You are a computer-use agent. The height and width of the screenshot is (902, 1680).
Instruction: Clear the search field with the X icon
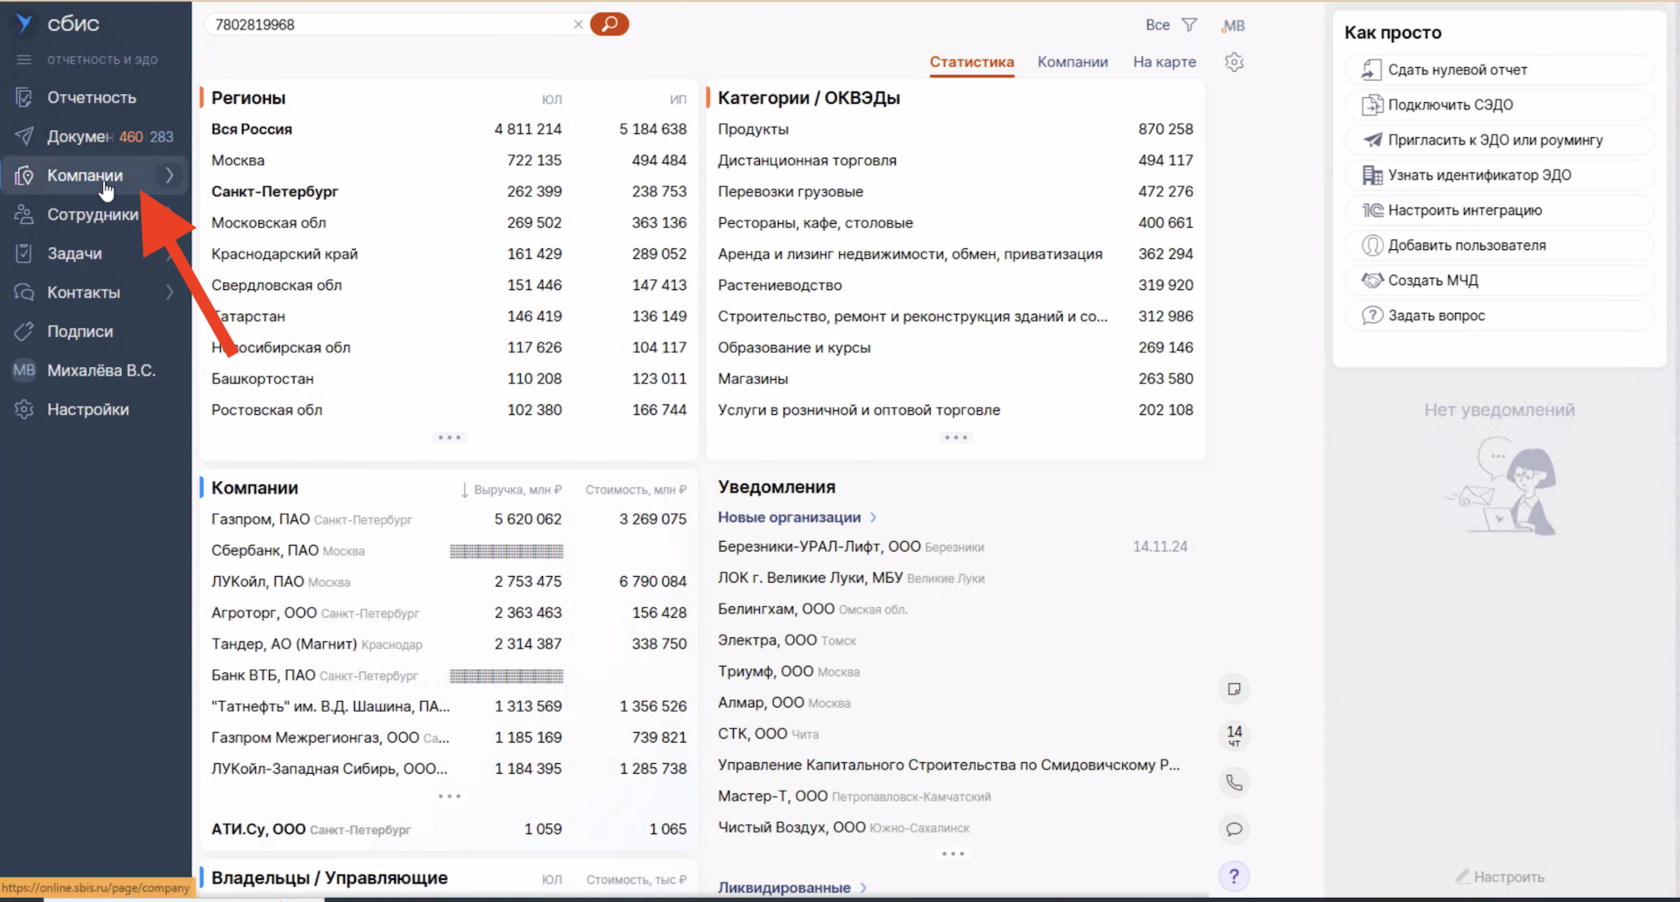(x=578, y=25)
